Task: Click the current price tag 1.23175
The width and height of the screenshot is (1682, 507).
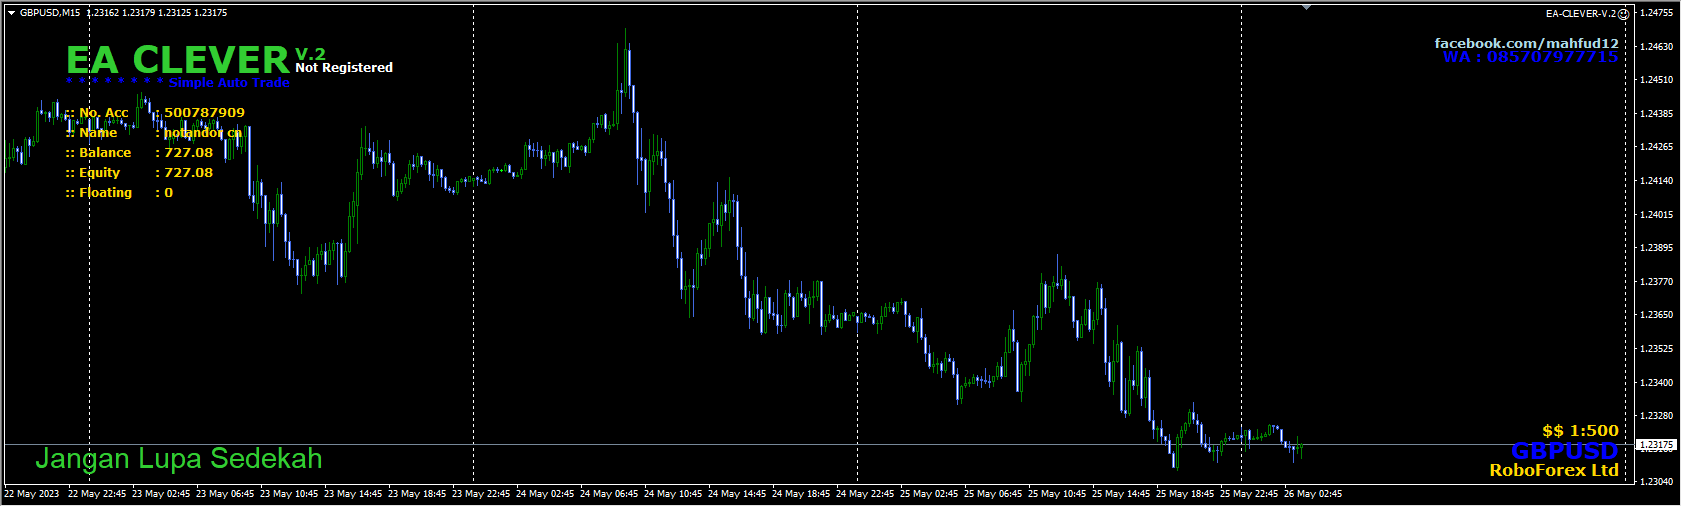Action: 1656,445
